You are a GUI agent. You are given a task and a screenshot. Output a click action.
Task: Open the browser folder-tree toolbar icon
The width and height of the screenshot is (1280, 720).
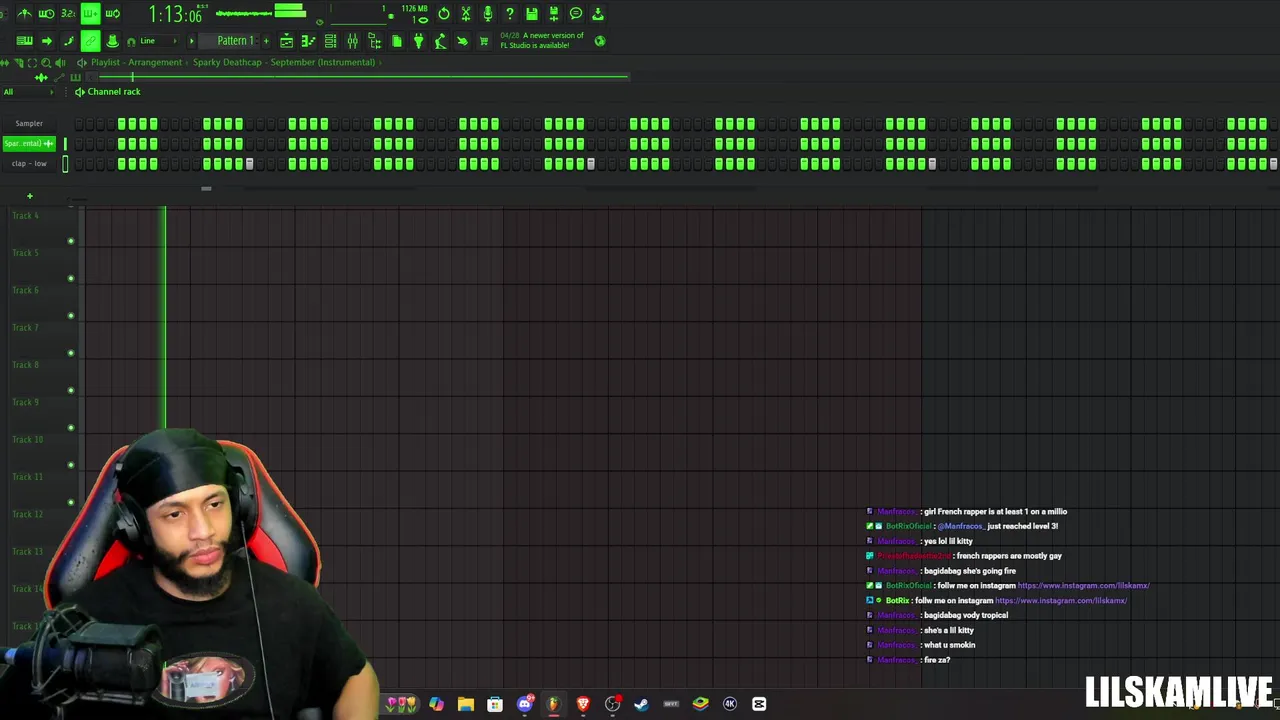pos(374,41)
